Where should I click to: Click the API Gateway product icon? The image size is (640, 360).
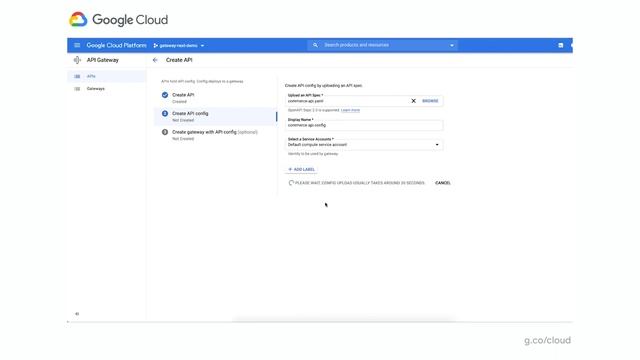point(77,60)
